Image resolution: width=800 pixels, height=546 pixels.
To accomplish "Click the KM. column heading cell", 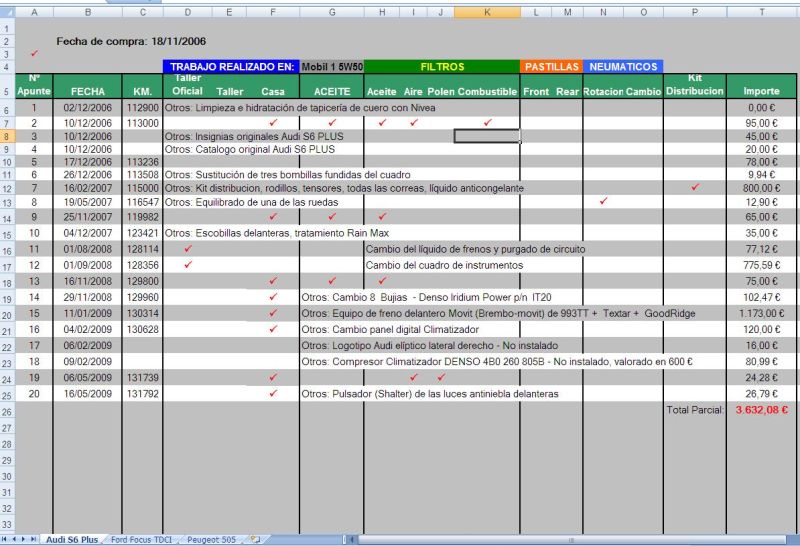I will (x=142, y=86).
